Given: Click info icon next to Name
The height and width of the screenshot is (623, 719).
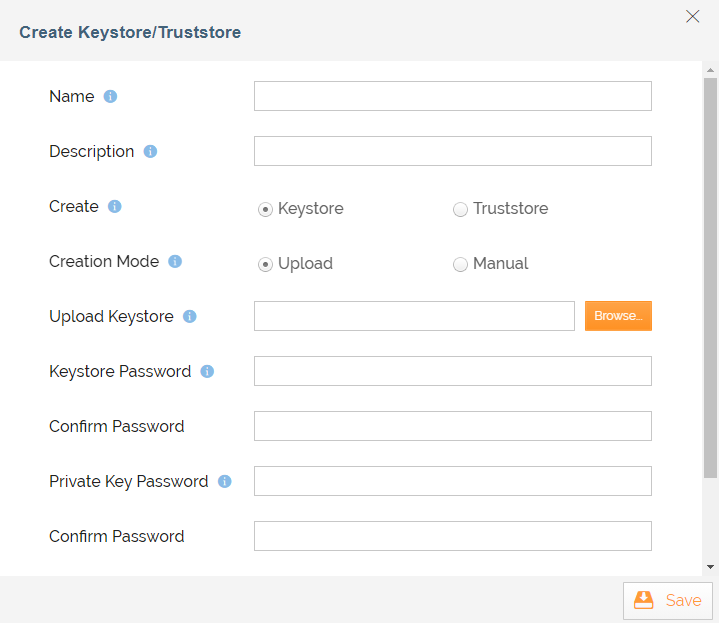Looking at the screenshot, I should [111, 97].
